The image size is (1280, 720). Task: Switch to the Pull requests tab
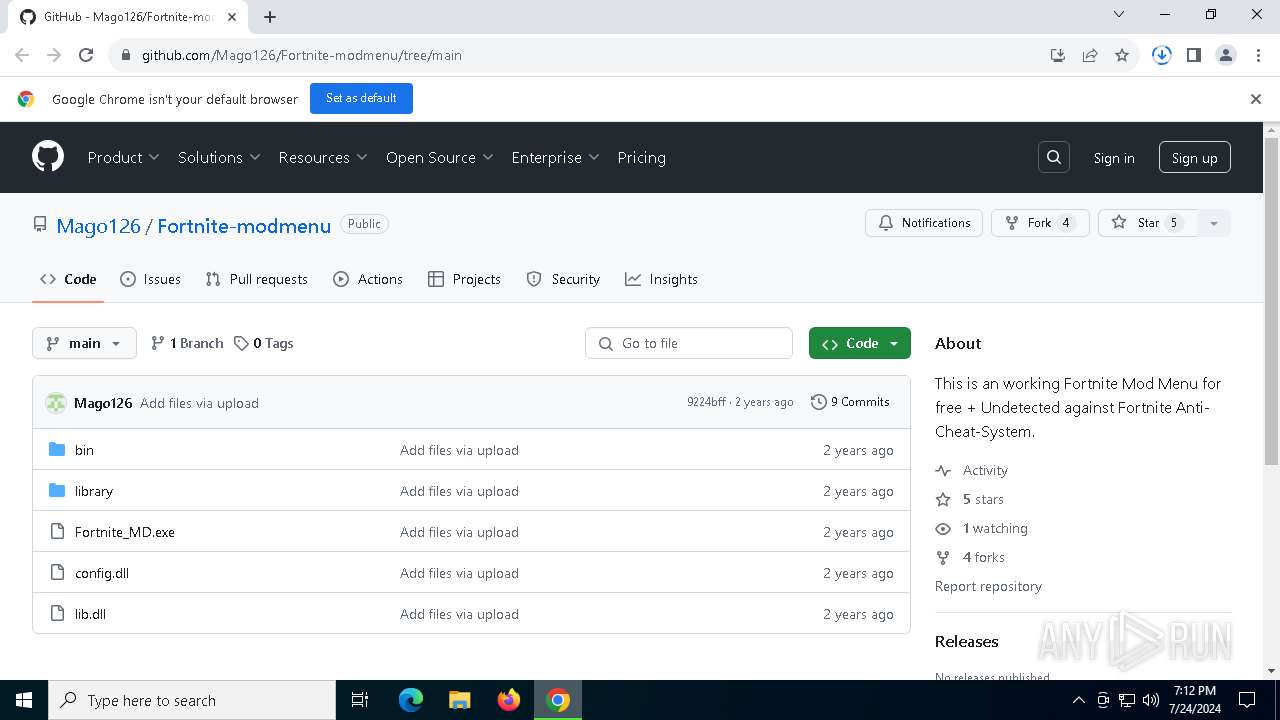(x=256, y=279)
